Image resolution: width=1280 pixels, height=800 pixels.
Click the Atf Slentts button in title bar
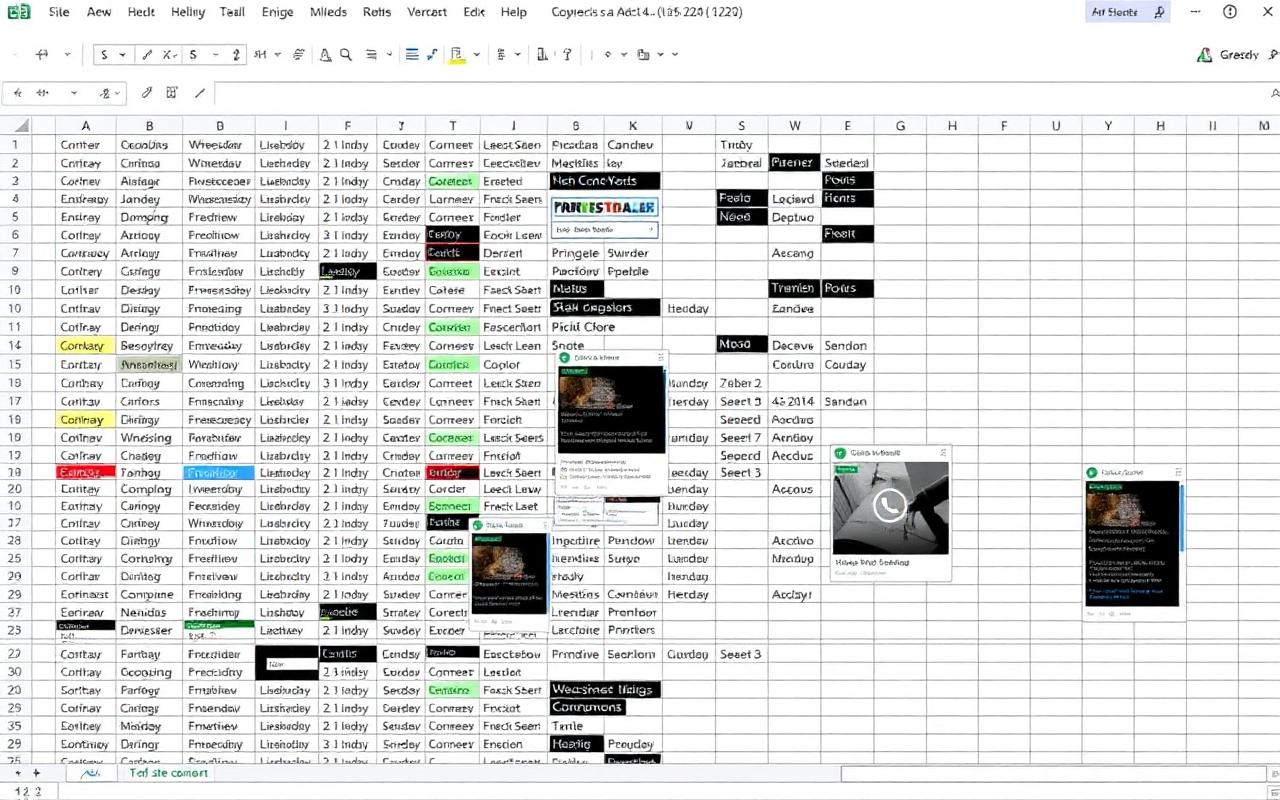[x=1128, y=12]
